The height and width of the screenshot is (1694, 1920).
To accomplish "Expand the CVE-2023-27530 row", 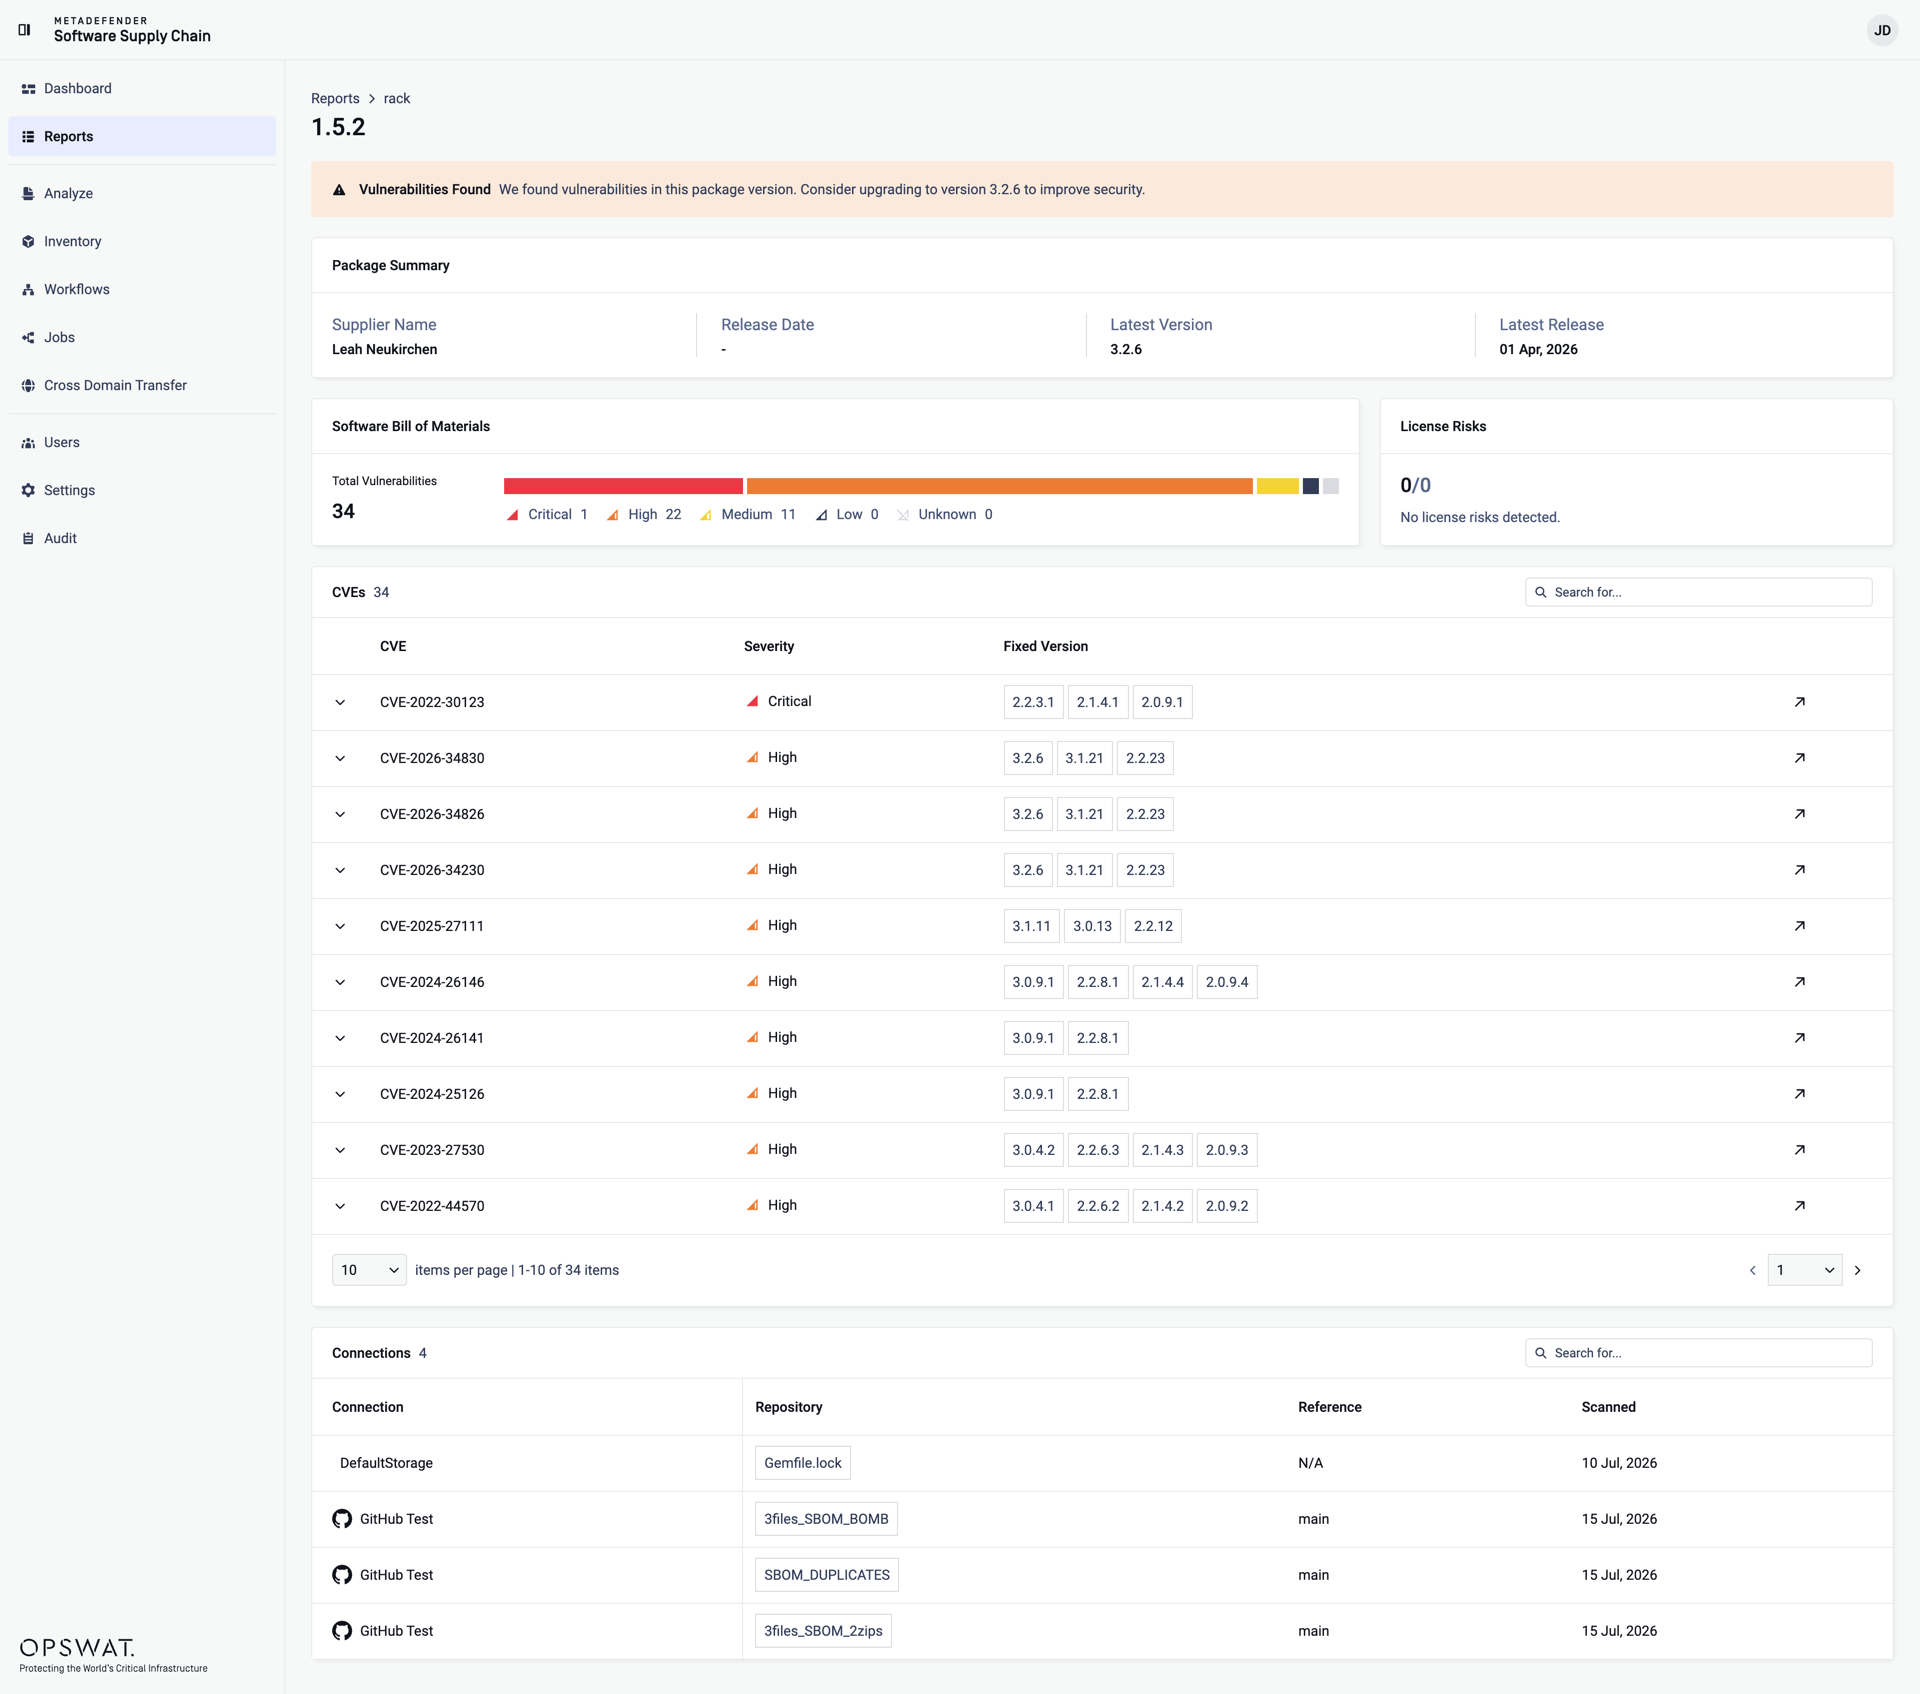I will pos(340,1150).
